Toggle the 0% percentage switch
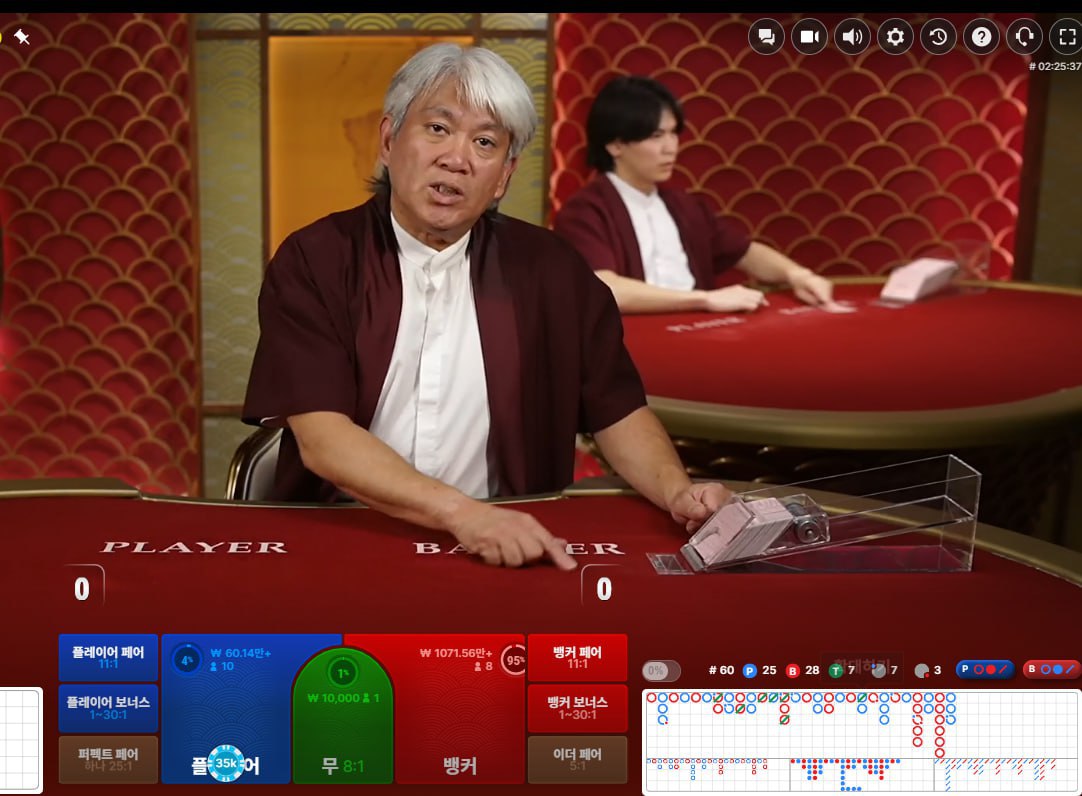The height and width of the screenshot is (796, 1082). tap(661, 670)
